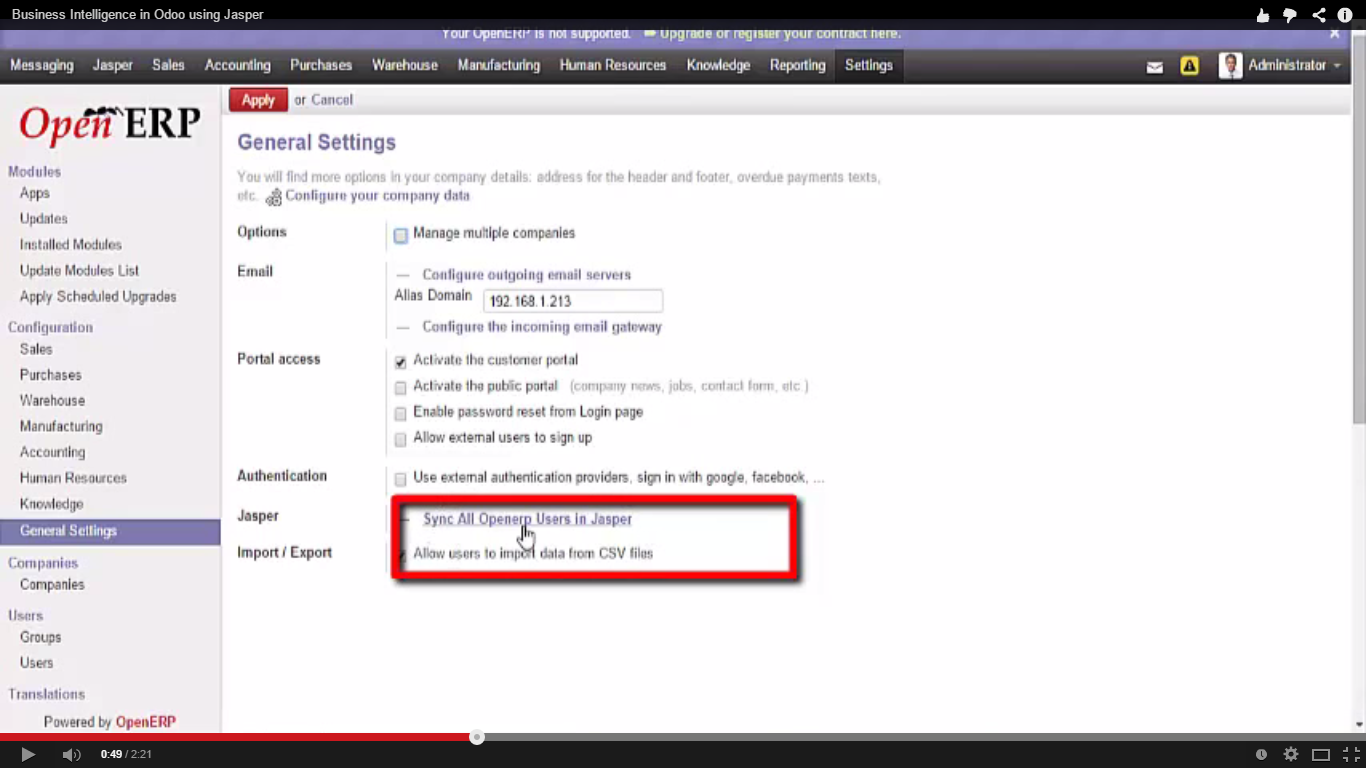Open Purchases configuration in sidebar
Viewport: 1366px width, 768px height.
click(x=51, y=375)
